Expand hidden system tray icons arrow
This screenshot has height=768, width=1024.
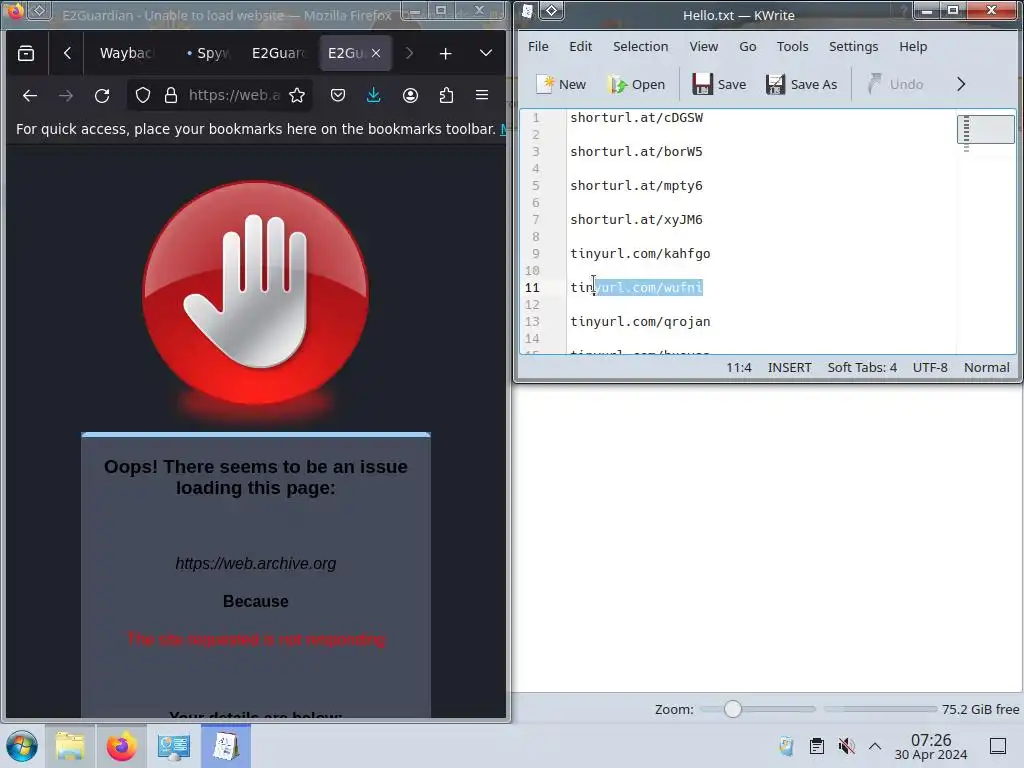(875, 746)
